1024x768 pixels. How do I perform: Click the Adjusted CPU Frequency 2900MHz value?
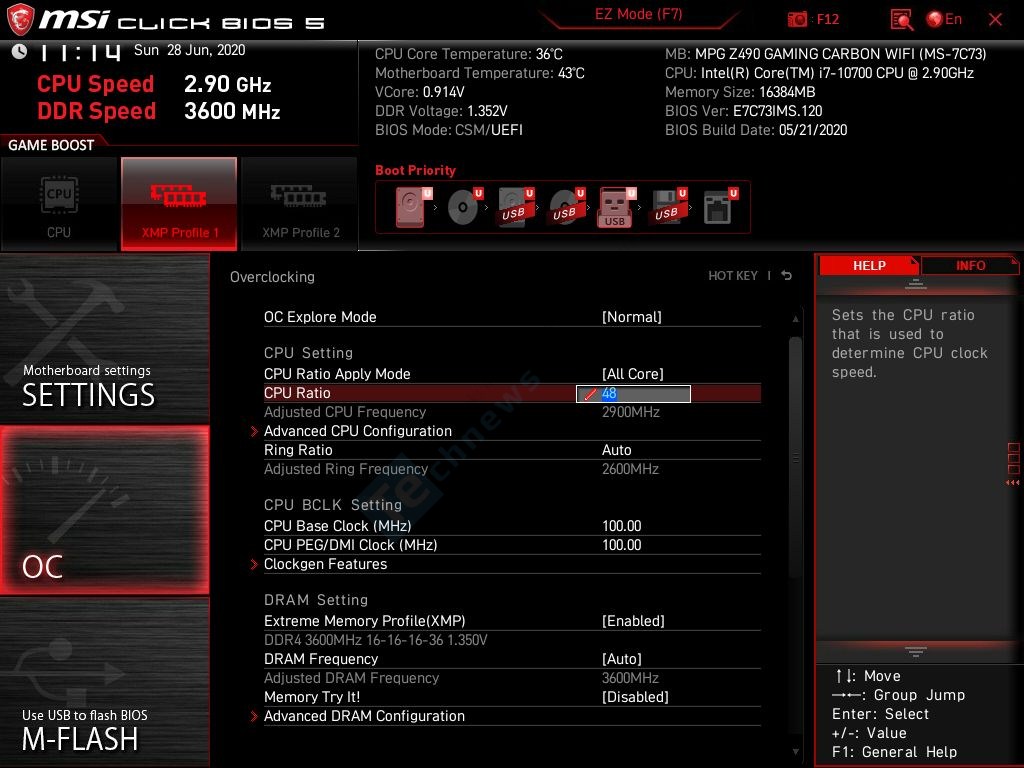[631, 412]
